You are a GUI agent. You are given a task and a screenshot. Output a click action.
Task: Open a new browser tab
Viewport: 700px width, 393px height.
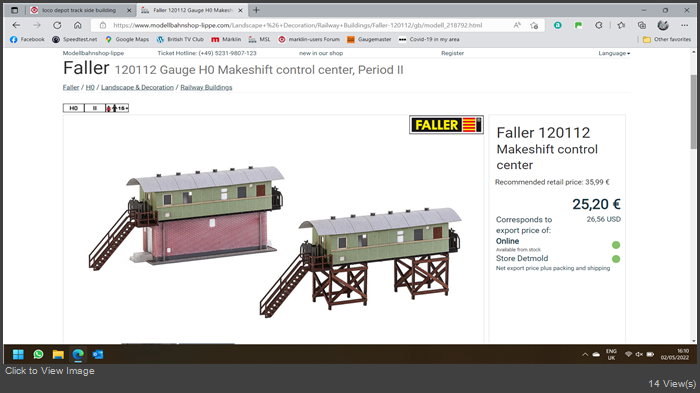coord(256,10)
